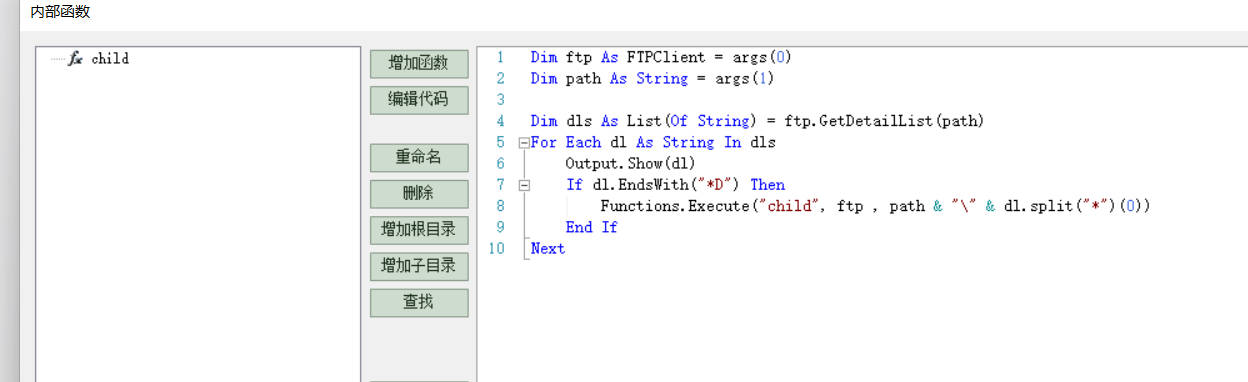Click the 编辑代码 button
Screen dimensions: 1248x382
click(x=419, y=99)
